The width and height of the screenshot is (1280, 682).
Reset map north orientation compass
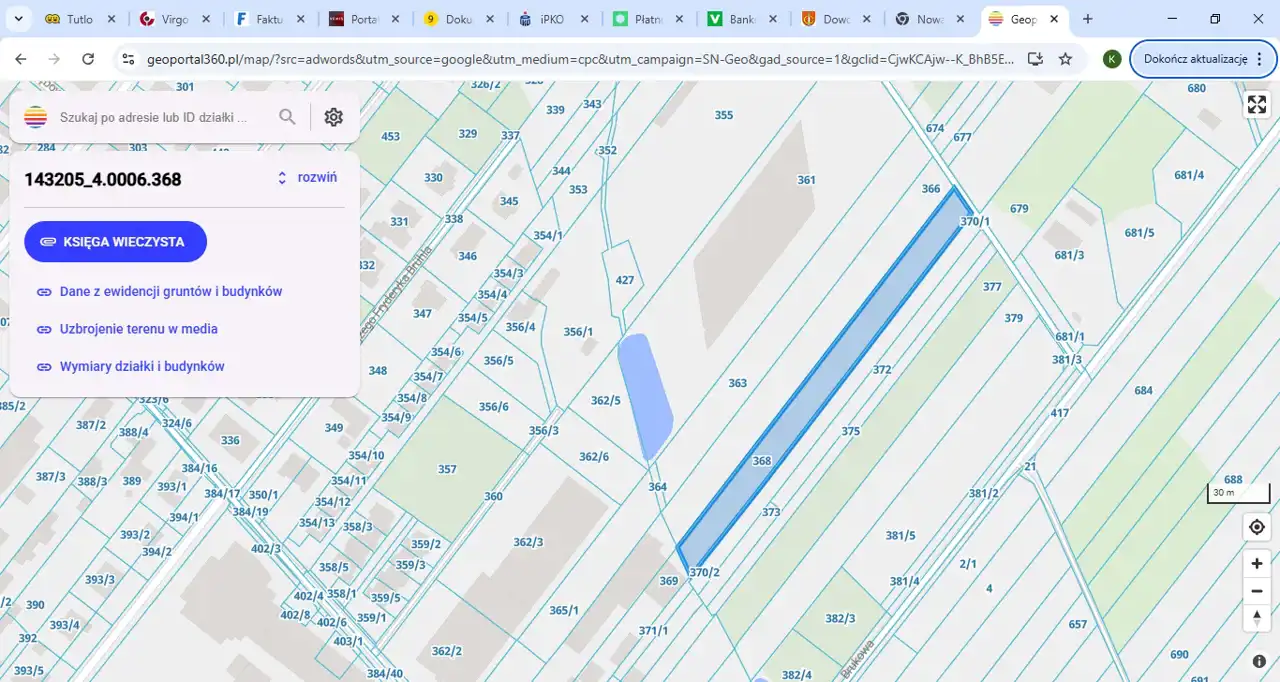1257,618
